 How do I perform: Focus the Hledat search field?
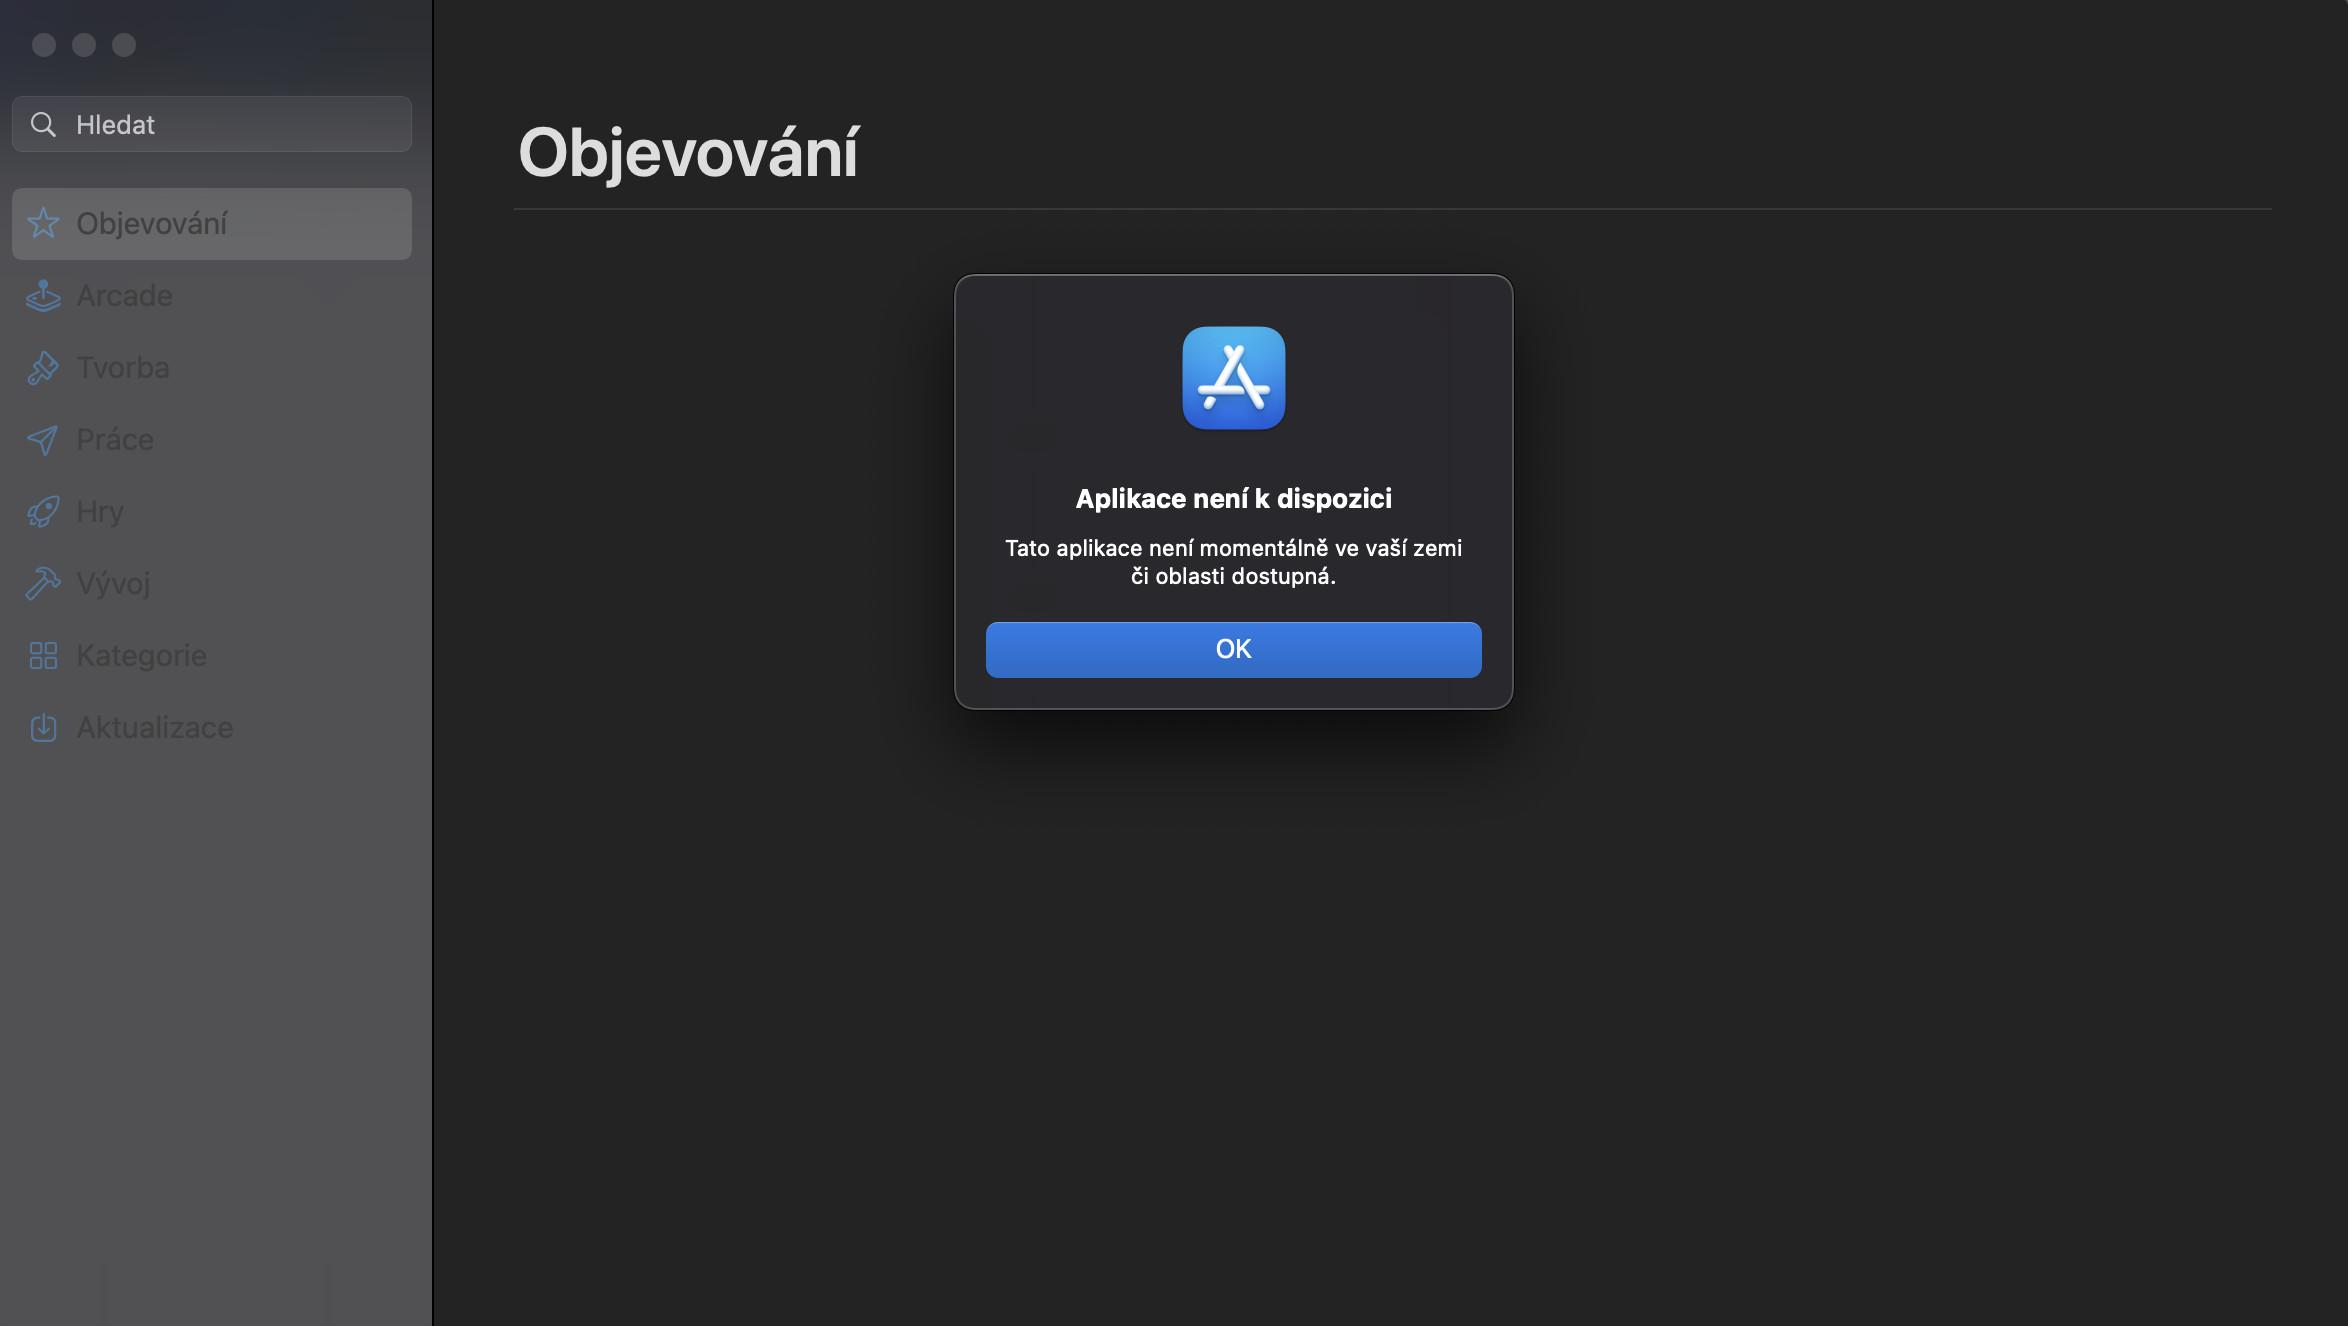[212, 124]
